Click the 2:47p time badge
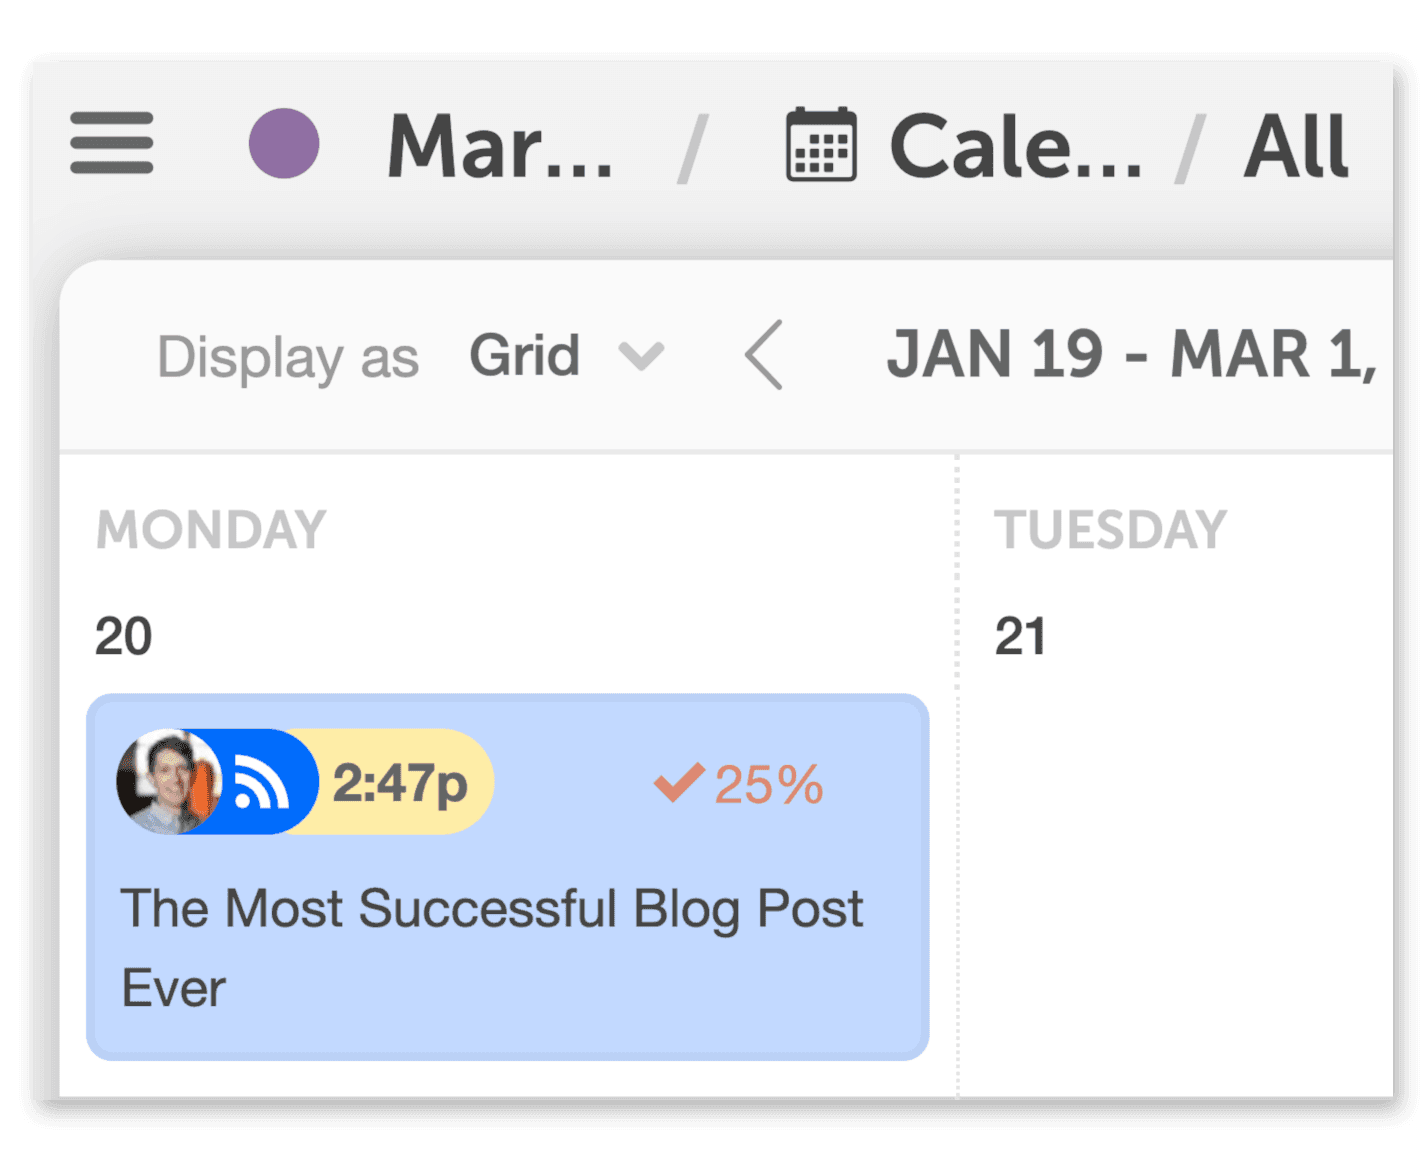The image size is (1427, 1154). 400,782
